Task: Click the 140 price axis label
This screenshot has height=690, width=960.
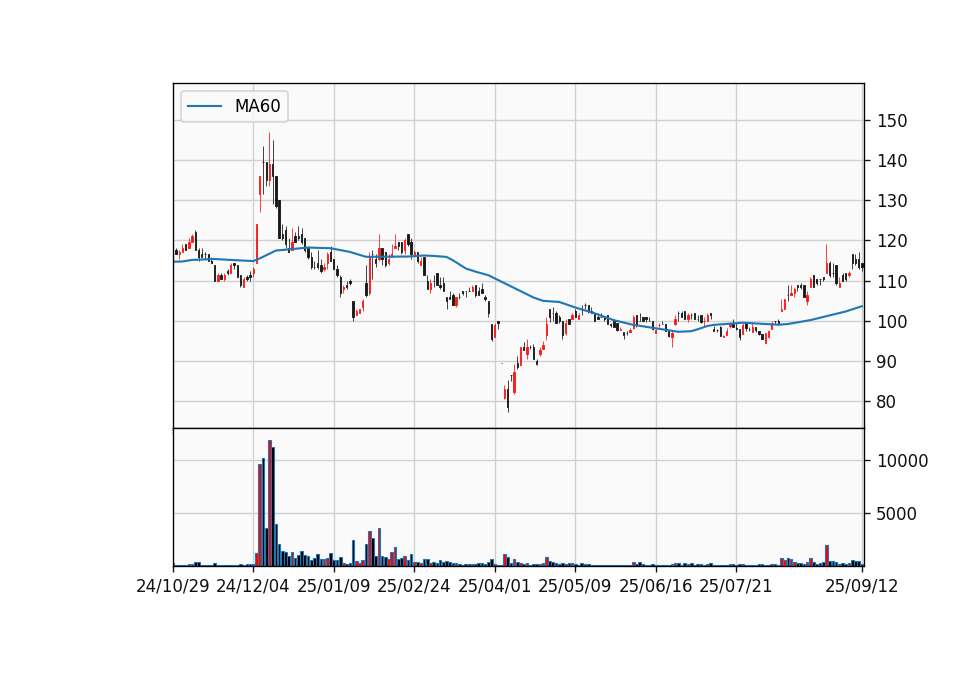Action: pyautogui.click(x=892, y=161)
